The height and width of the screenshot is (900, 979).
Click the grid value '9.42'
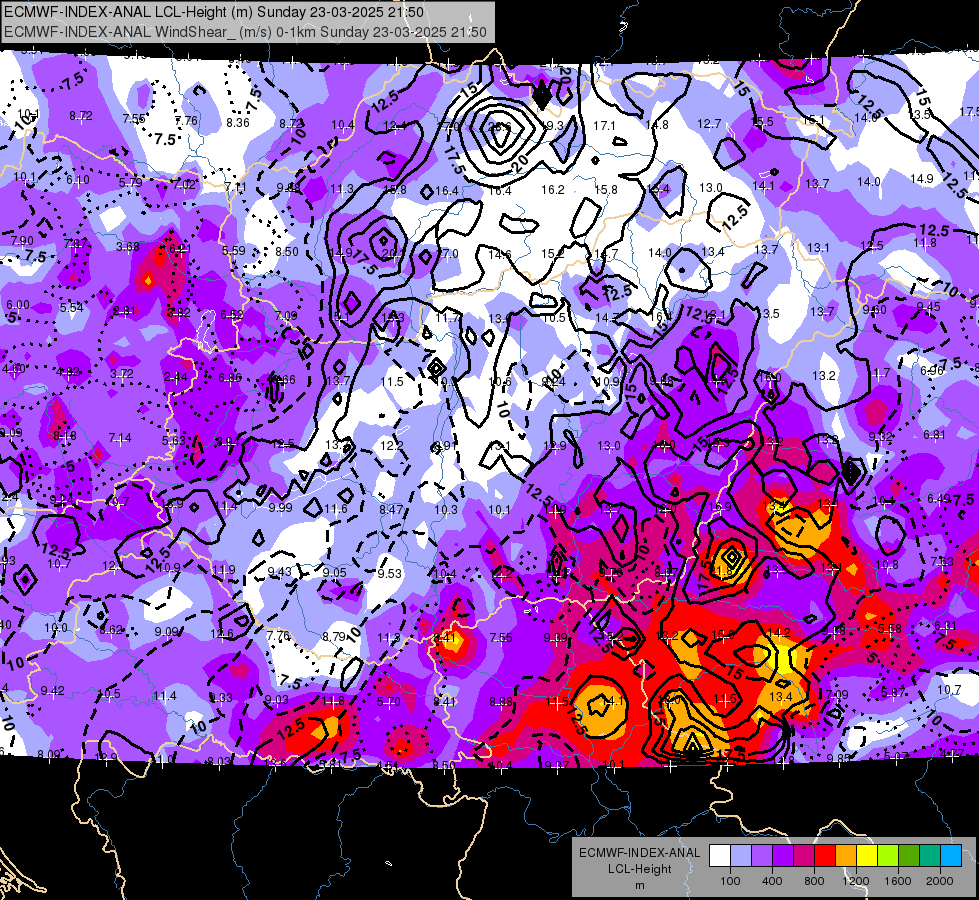coord(53,691)
